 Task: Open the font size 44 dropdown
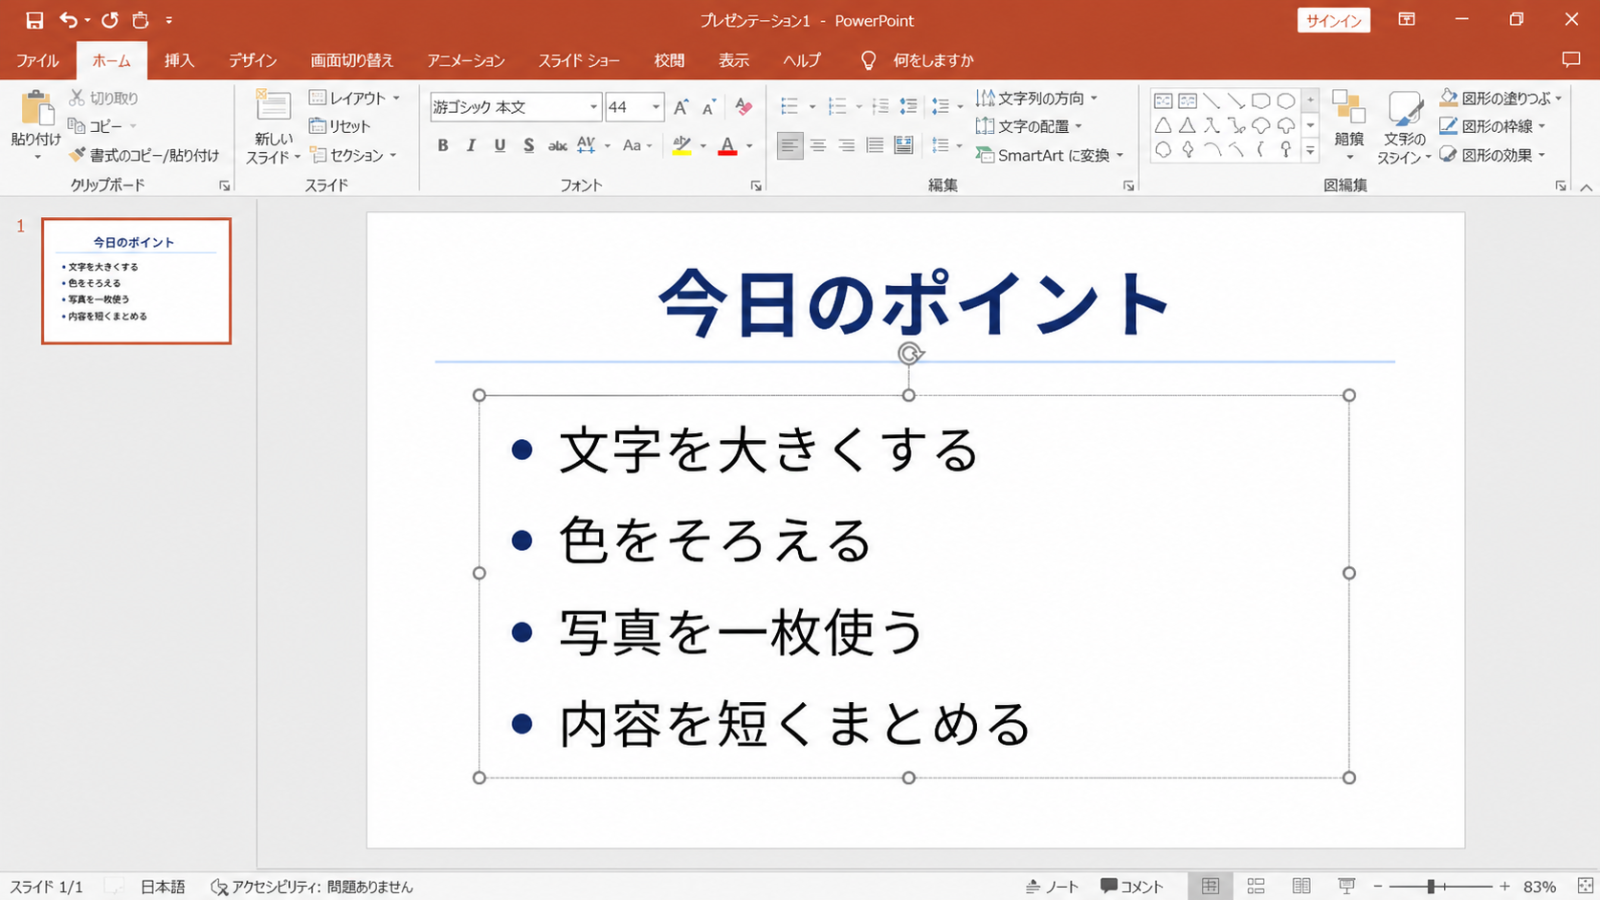click(x=656, y=107)
